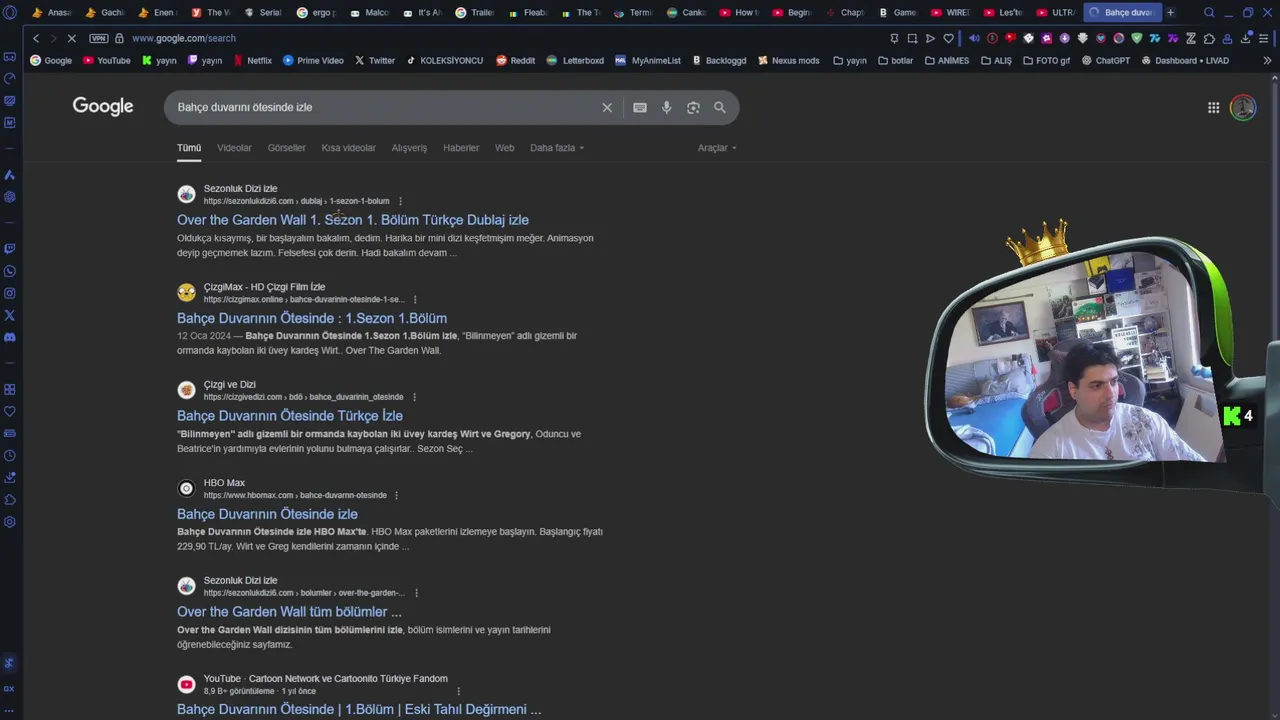Viewport: 1280px width, 720px height.
Task: Open the Netflix bookmark
Action: pyautogui.click(x=252, y=60)
